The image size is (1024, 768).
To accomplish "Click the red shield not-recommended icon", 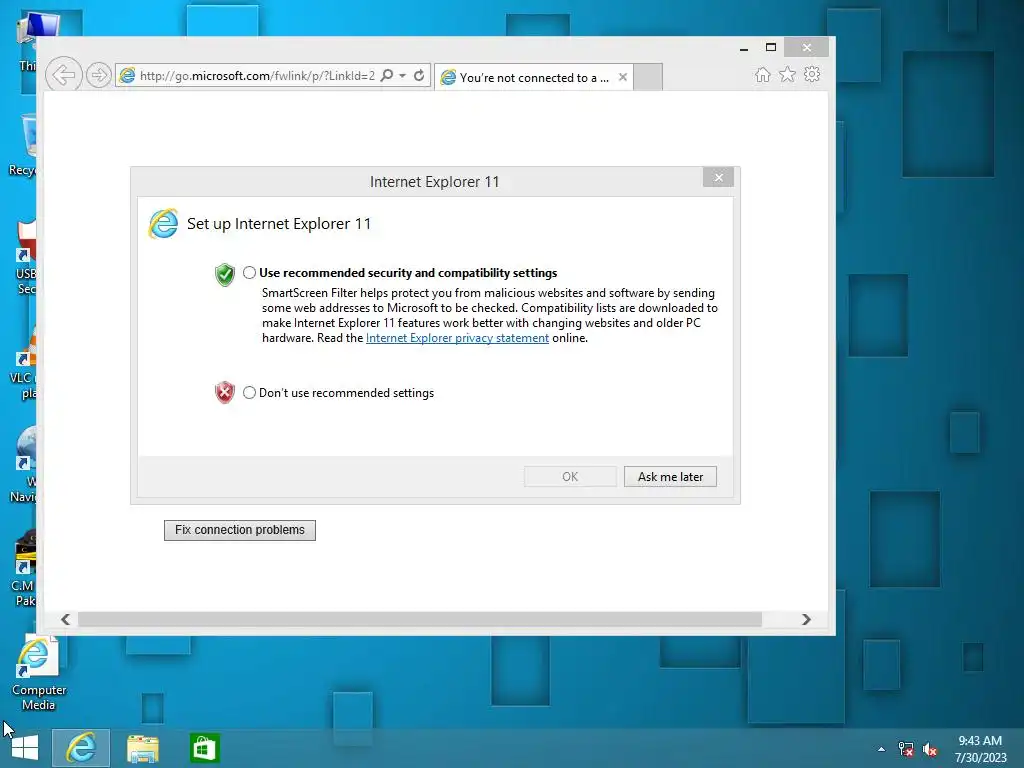I will click(225, 392).
